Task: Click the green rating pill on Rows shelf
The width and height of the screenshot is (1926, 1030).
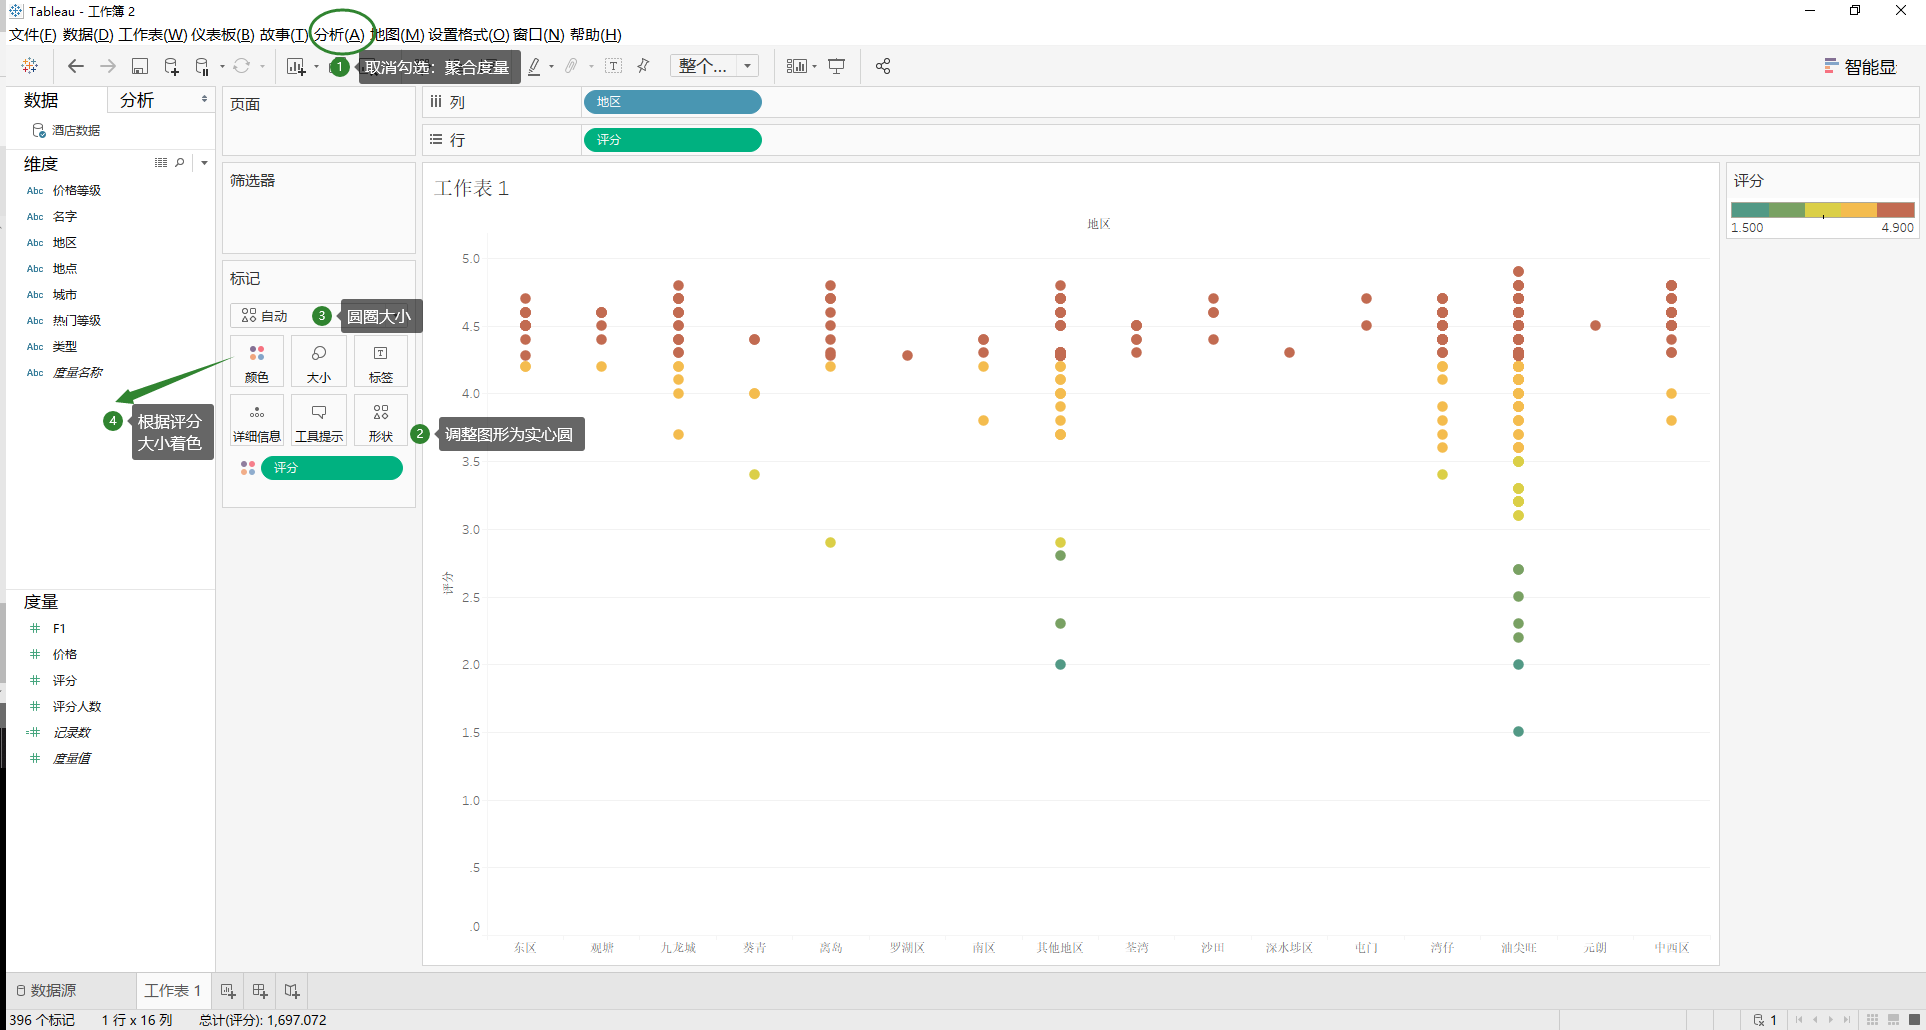Action: click(672, 140)
